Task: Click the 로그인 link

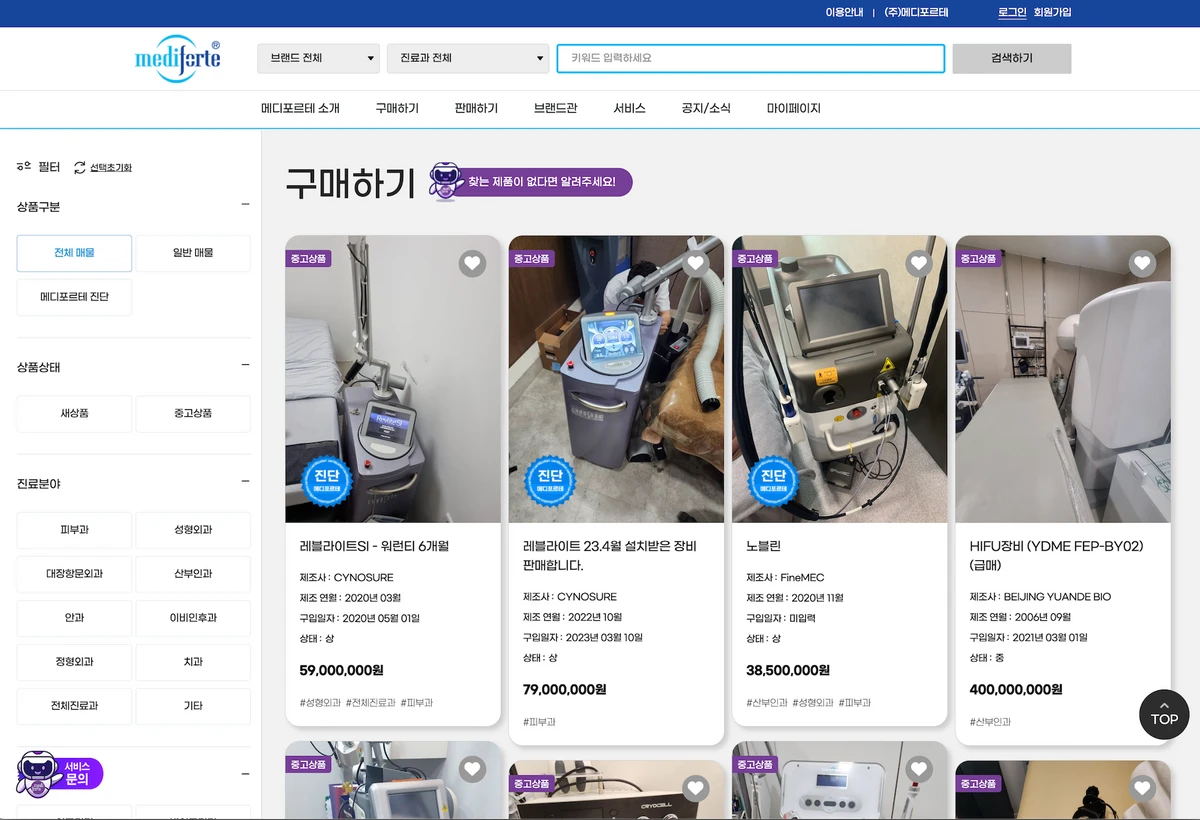Action: [1012, 12]
